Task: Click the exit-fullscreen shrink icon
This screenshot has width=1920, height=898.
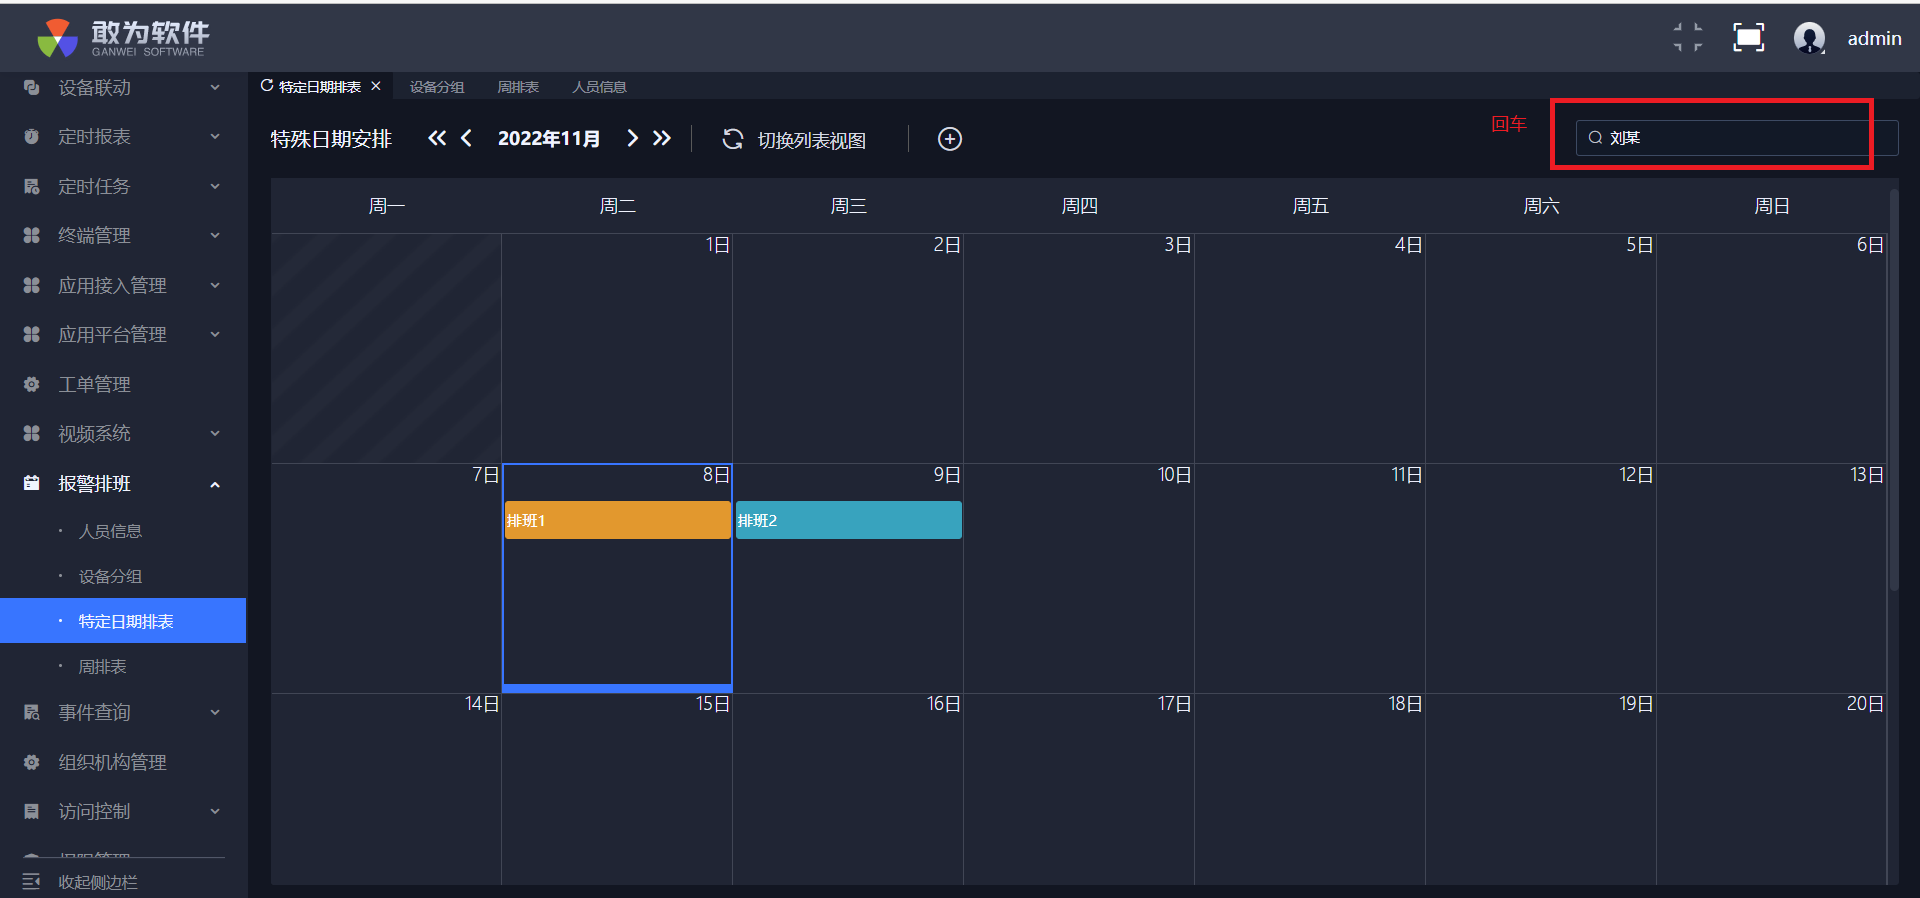Action: 1688,38
